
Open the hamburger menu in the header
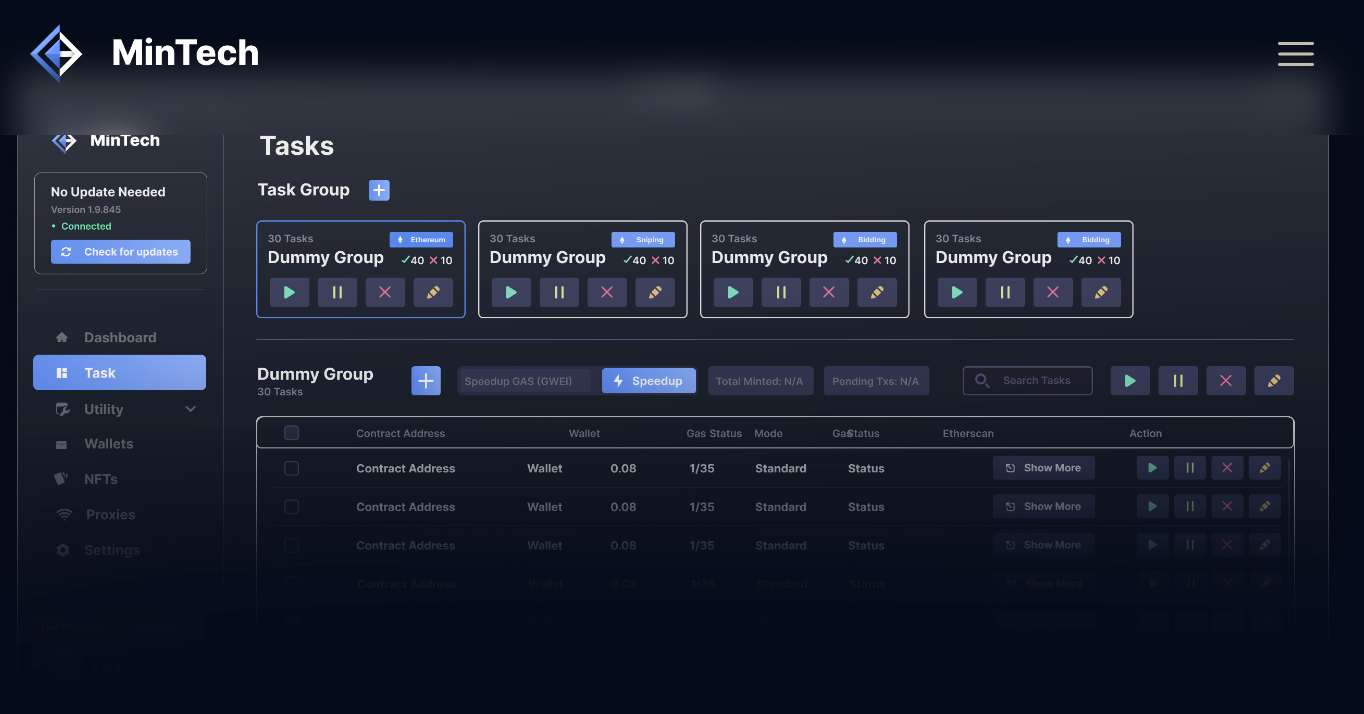point(1295,54)
